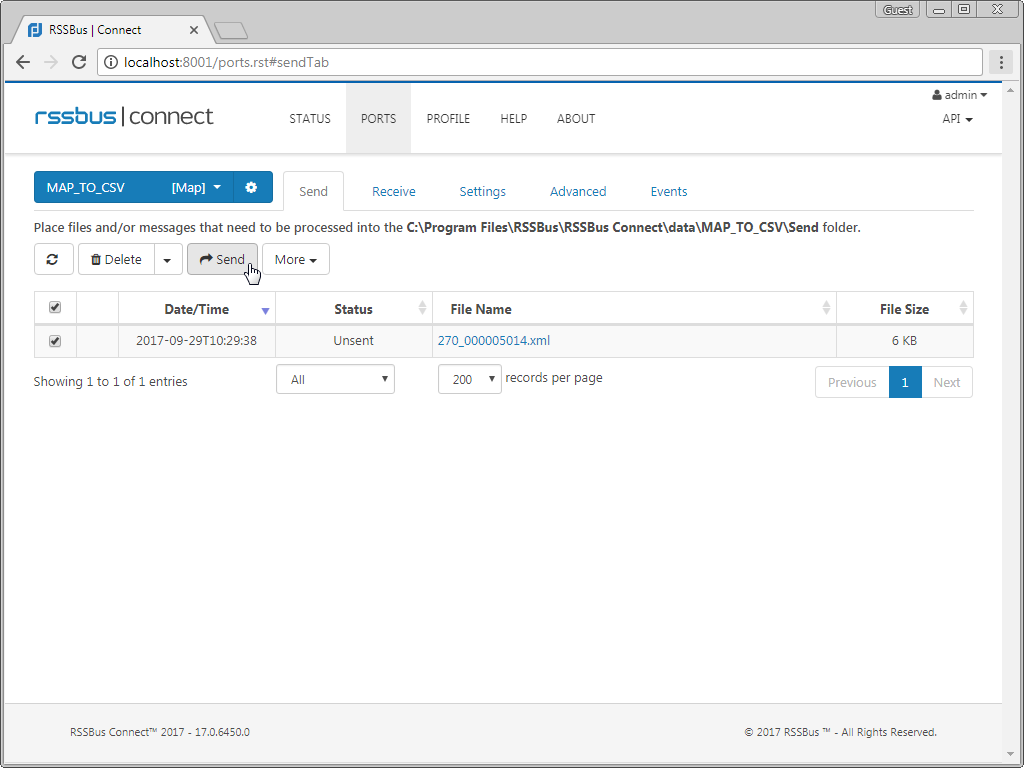Open the All status filter dropdown
This screenshot has height=768, width=1024.
coord(336,379)
